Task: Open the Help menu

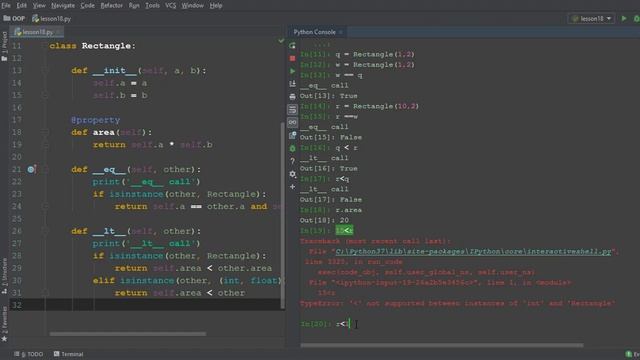Action: point(216,5)
